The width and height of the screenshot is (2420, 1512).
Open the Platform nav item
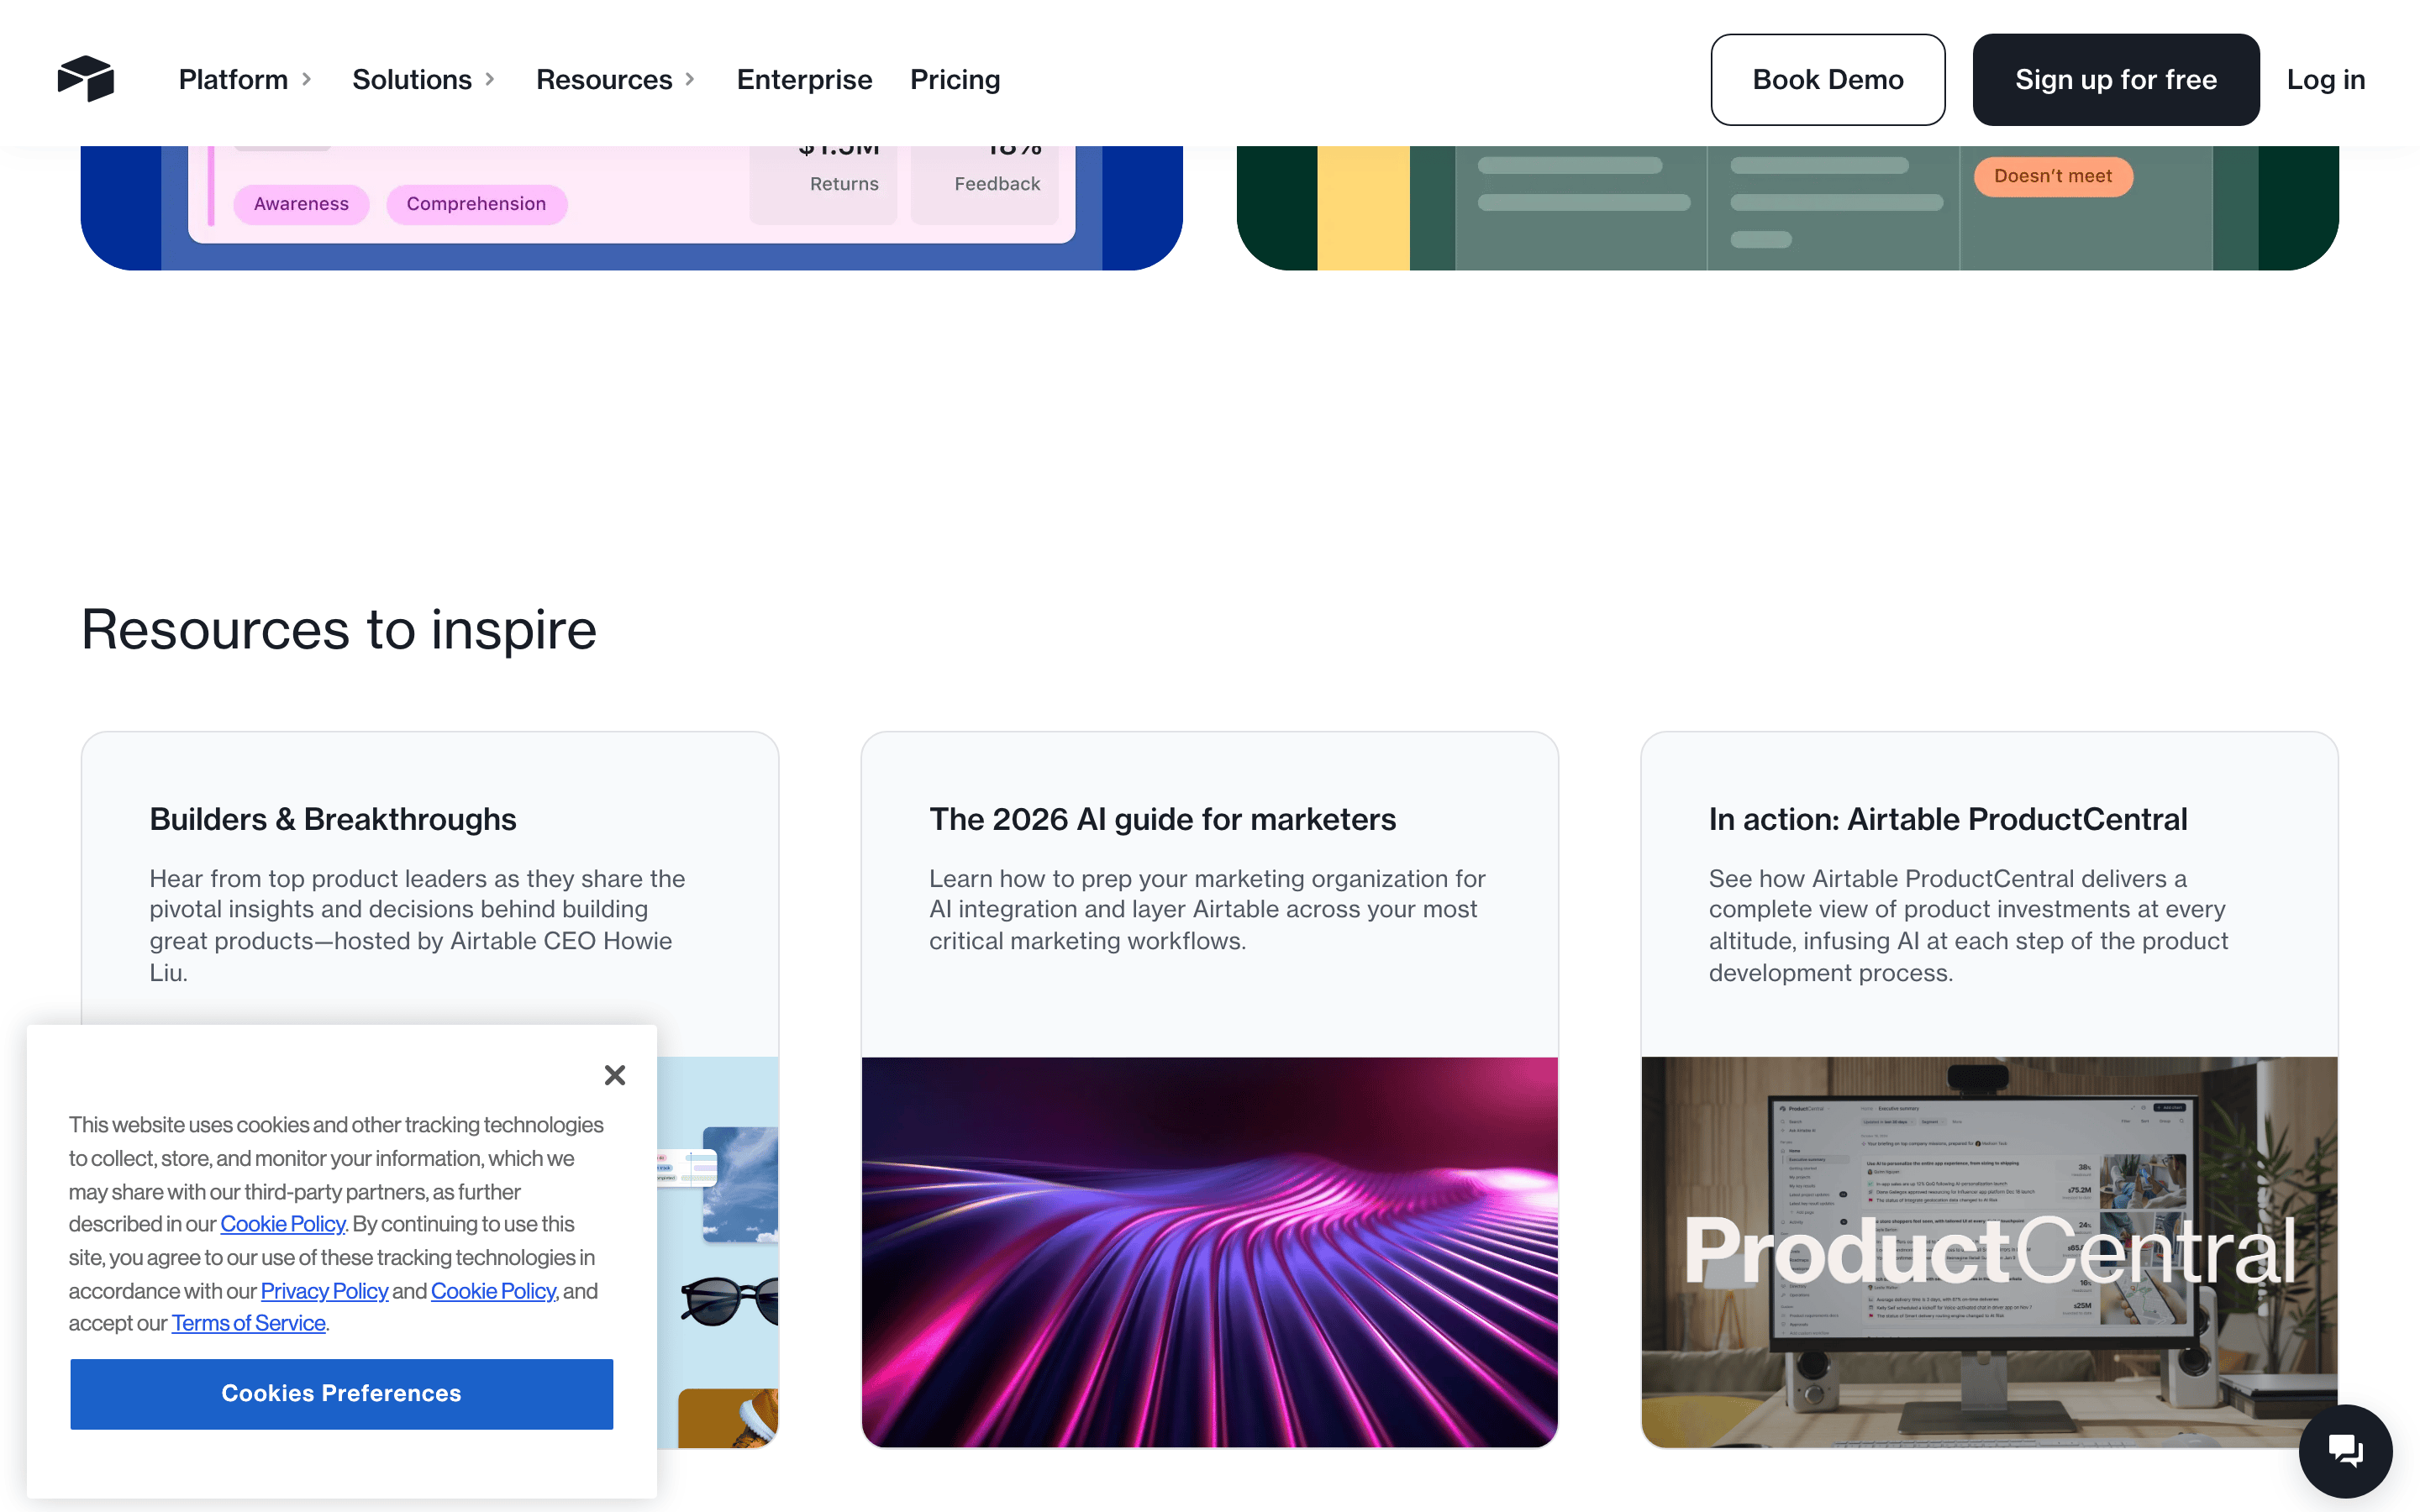coord(233,80)
